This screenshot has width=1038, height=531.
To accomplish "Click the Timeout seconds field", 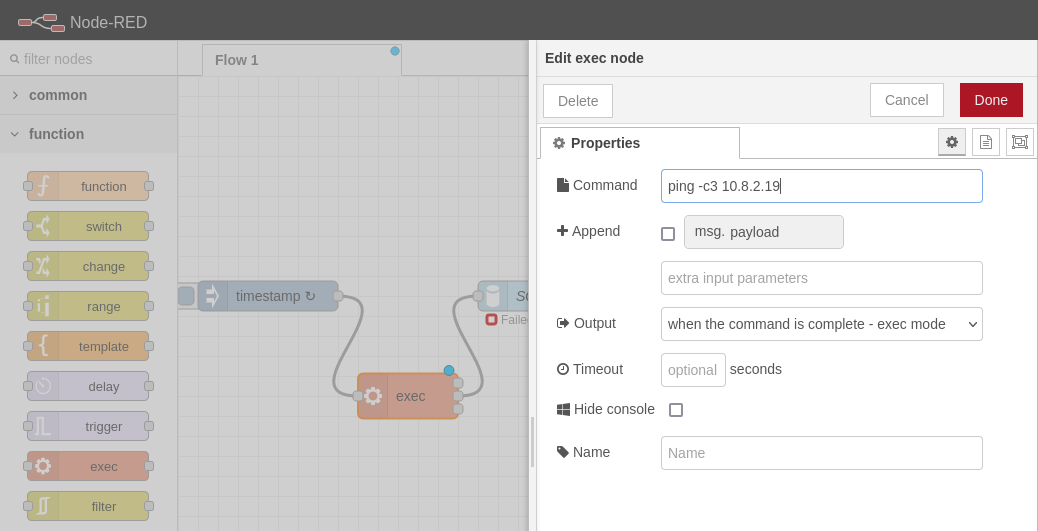I will coord(693,370).
